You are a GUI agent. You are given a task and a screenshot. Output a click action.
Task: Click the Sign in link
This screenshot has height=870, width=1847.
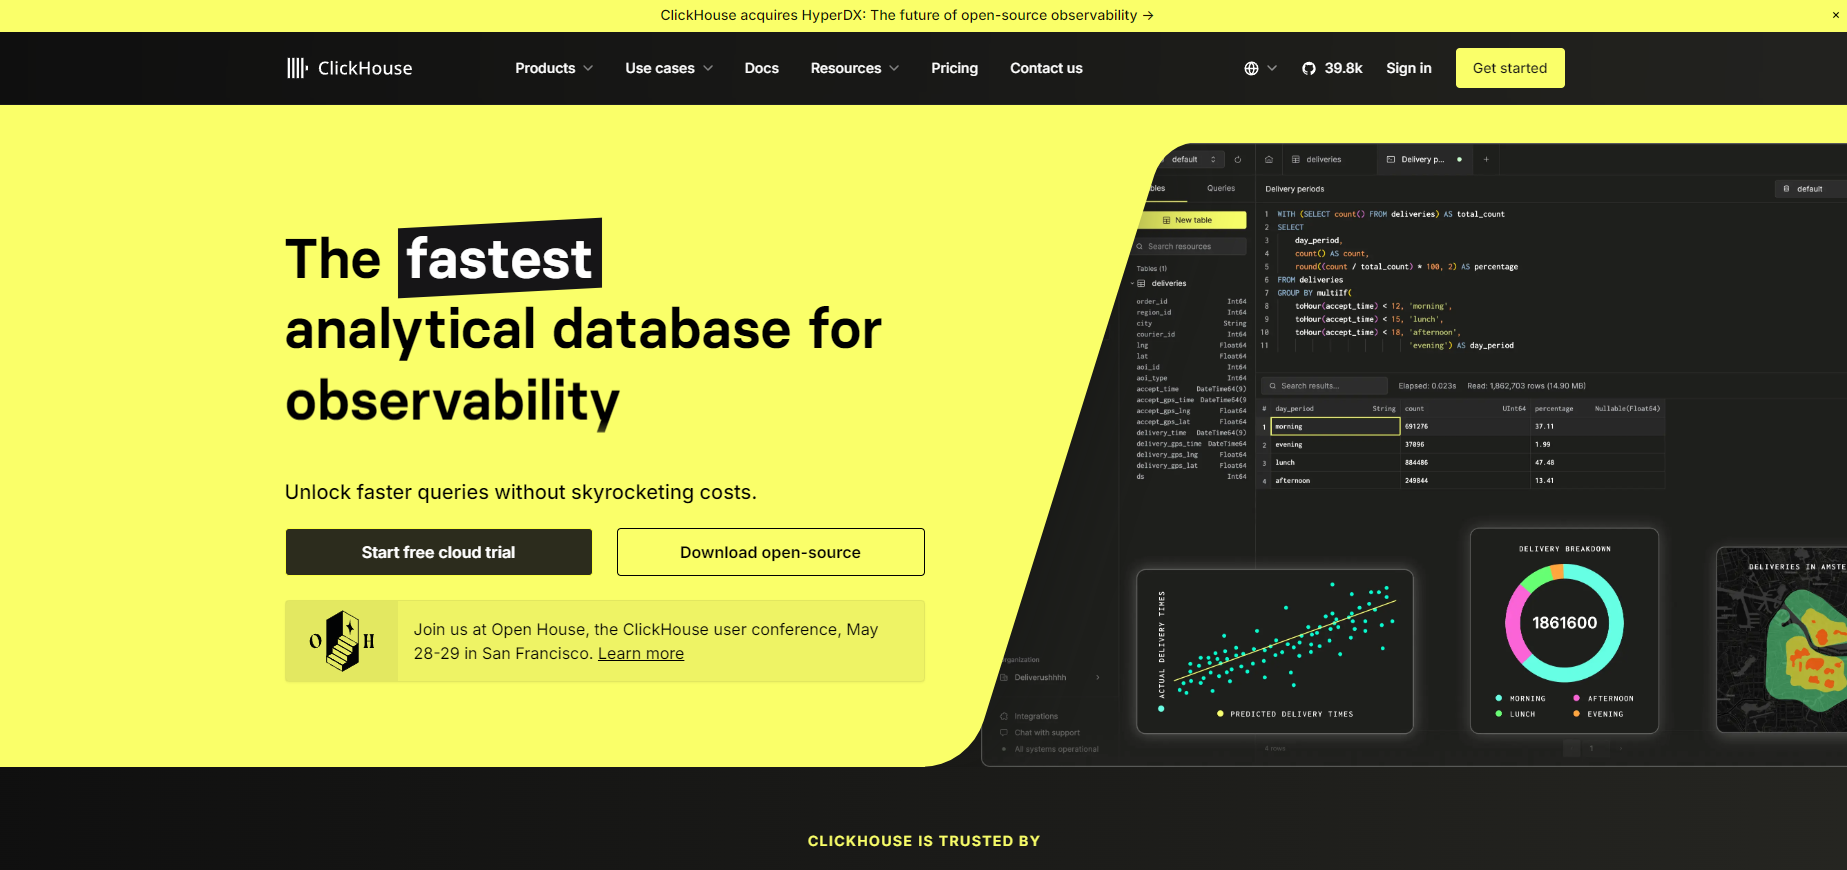click(x=1408, y=68)
